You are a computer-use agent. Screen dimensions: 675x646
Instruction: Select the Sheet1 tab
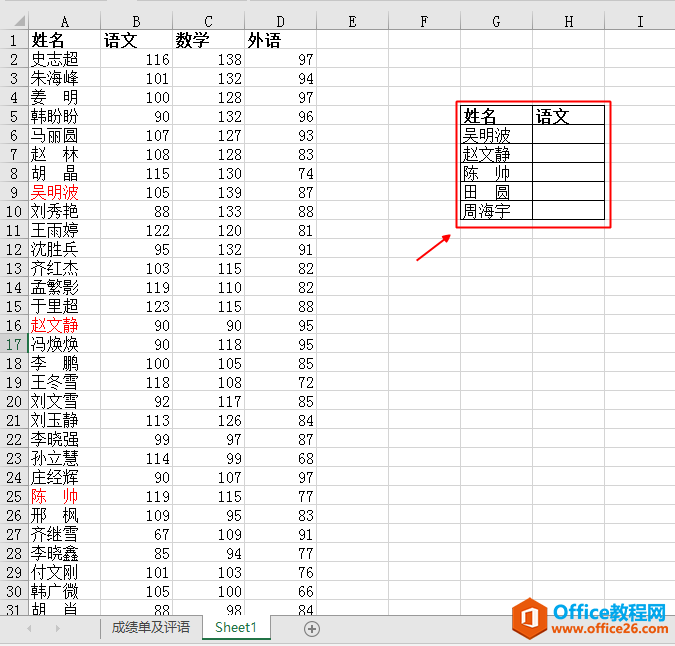236,627
